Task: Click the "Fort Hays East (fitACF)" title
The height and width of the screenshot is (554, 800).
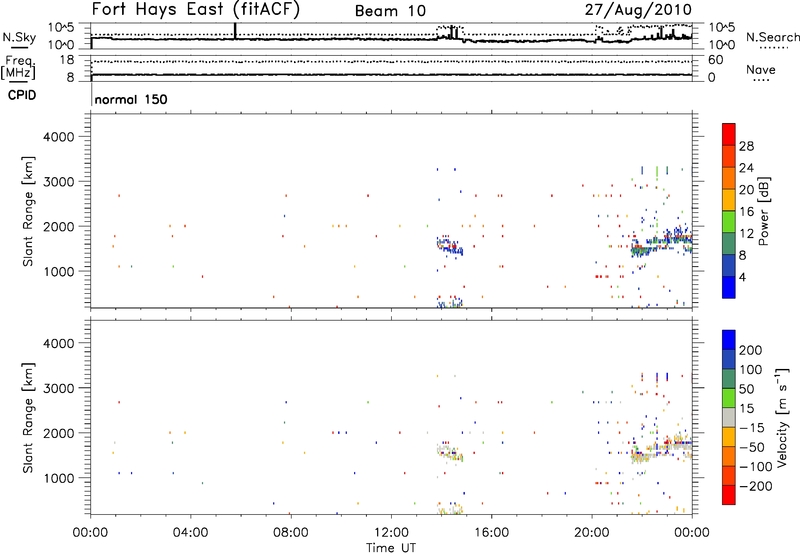Action: (x=196, y=9)
